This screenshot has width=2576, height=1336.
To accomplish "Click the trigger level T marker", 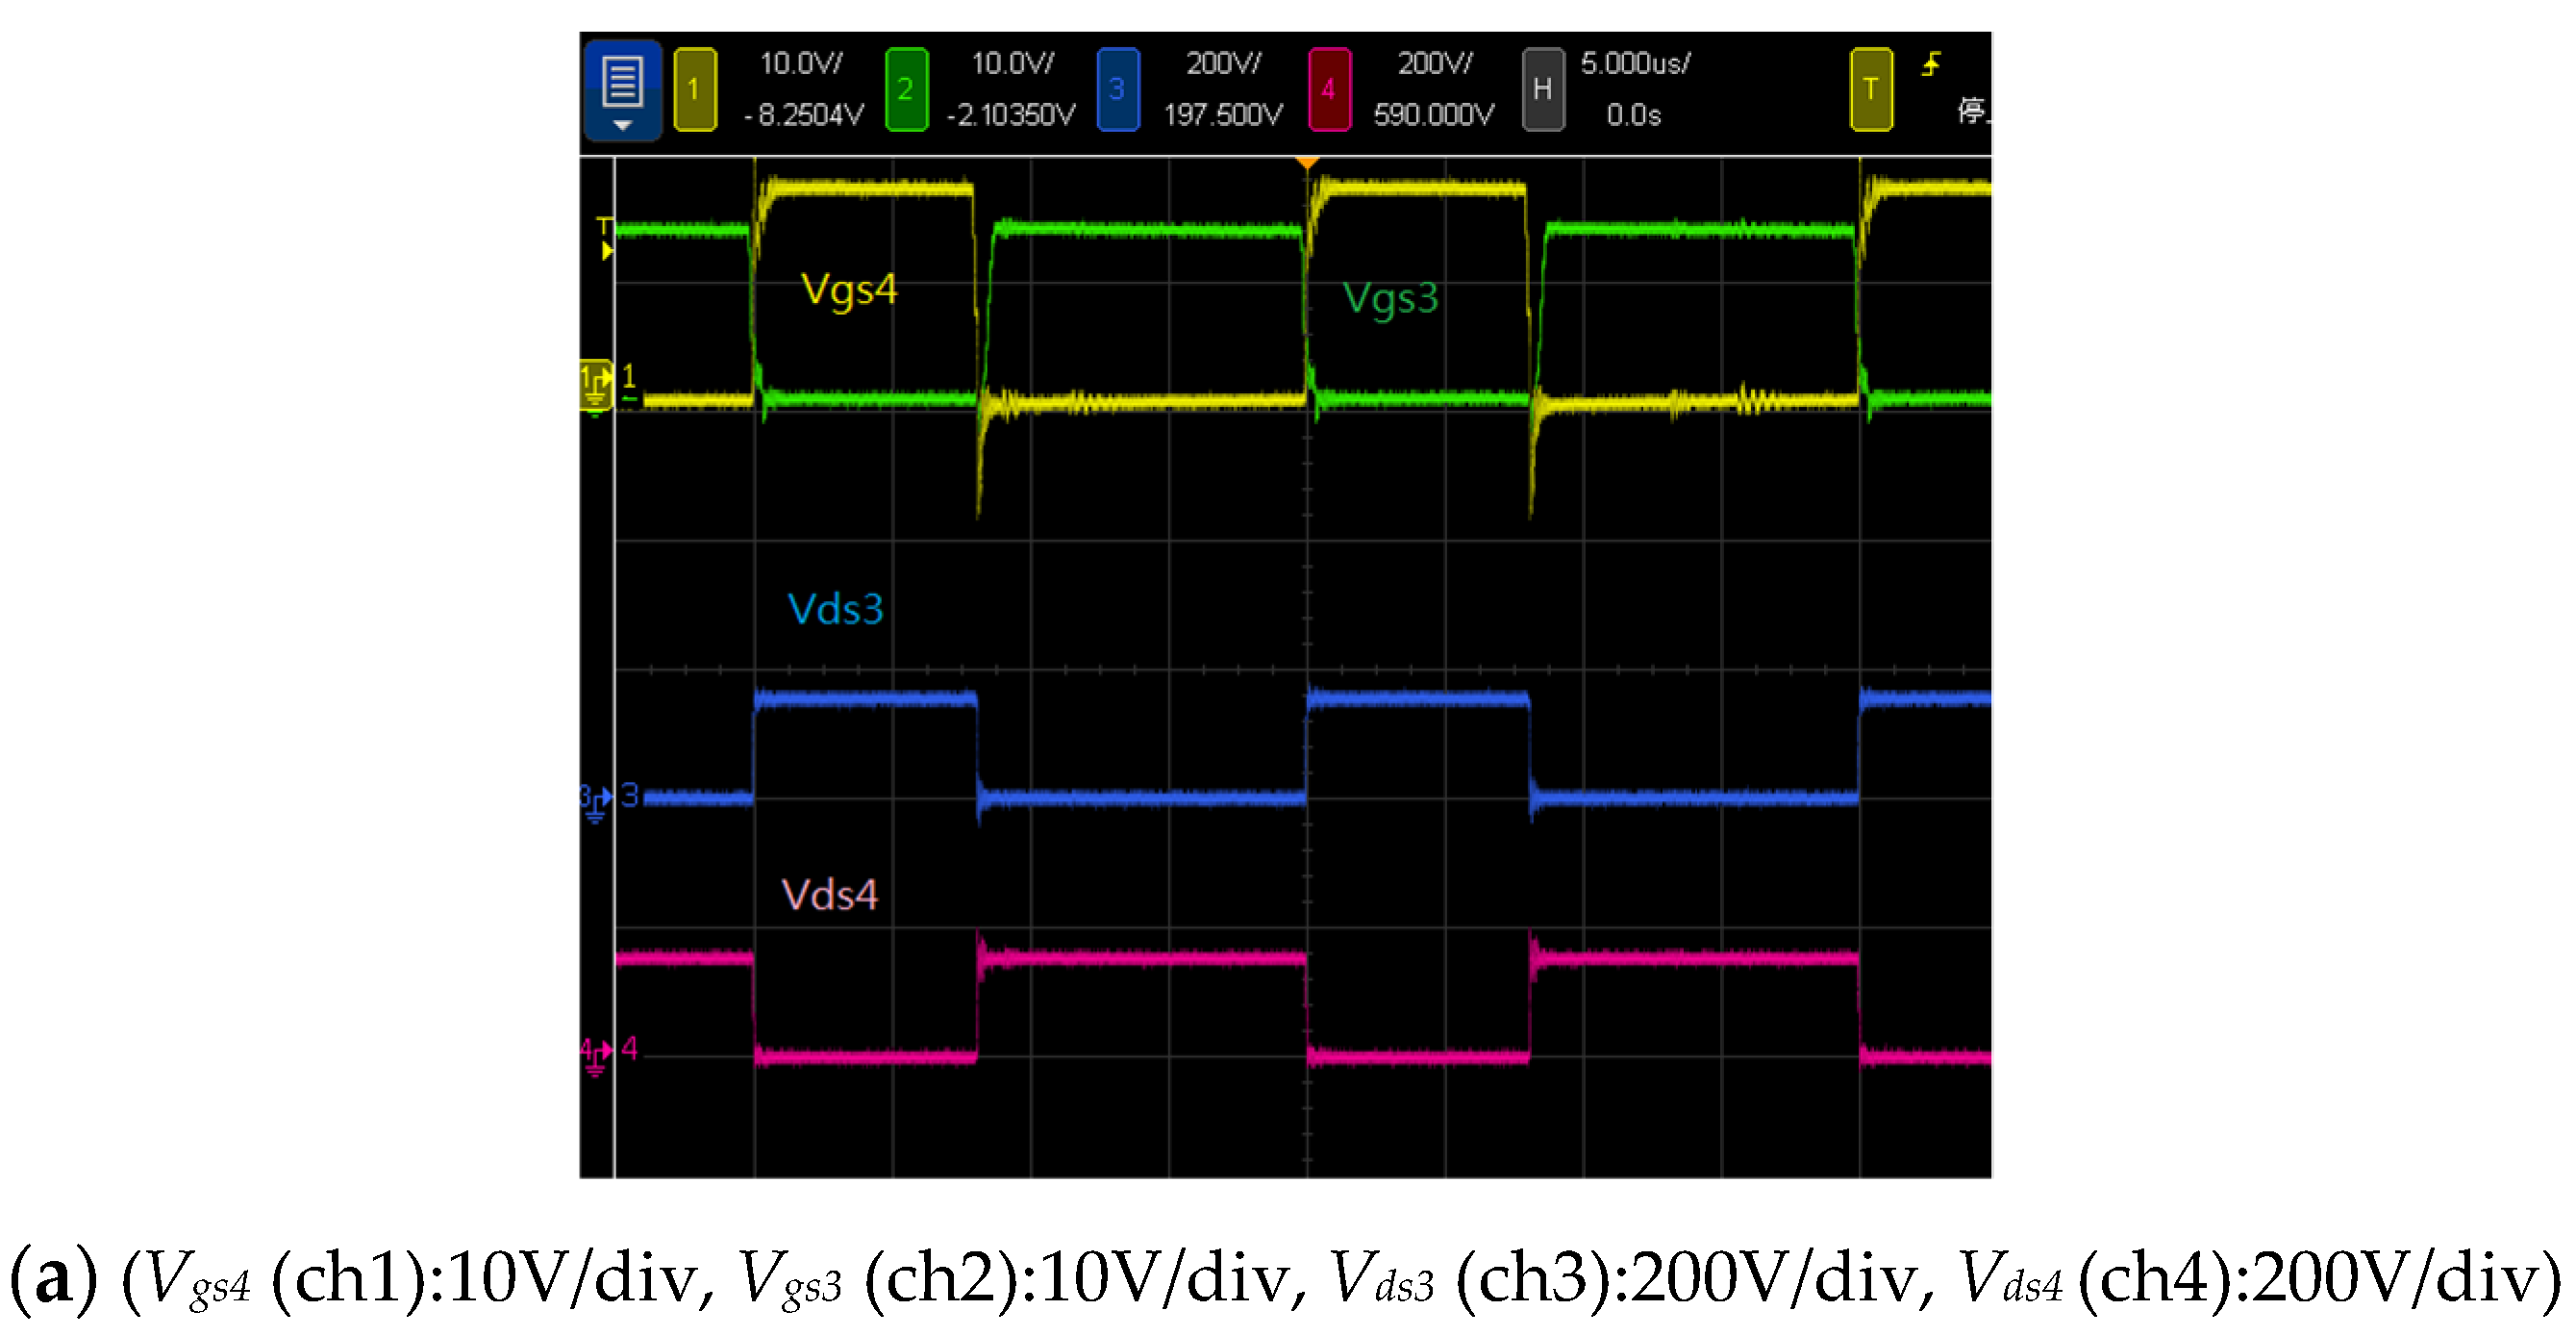I will pyautogui.click(x=605, y=238).
